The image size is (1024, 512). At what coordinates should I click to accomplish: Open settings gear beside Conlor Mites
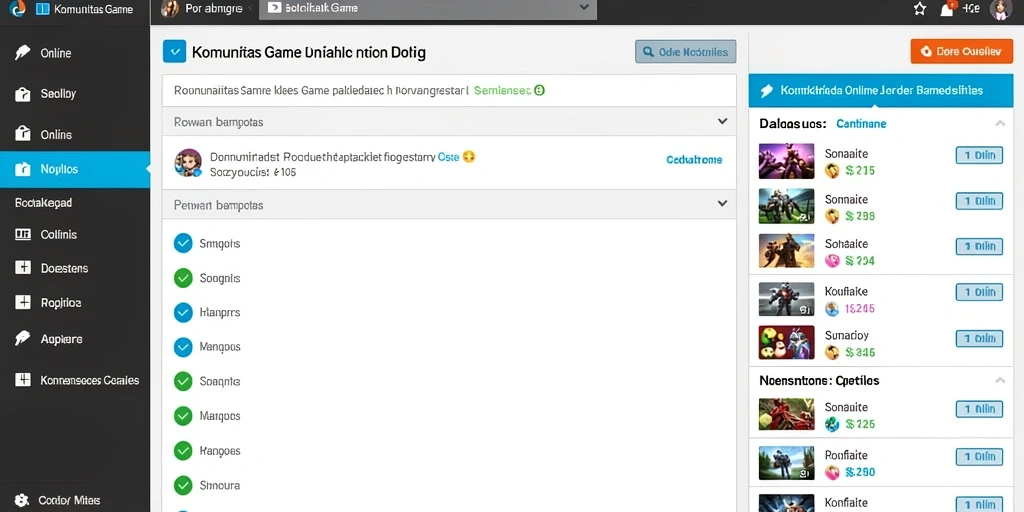click(x=22, y=500)
